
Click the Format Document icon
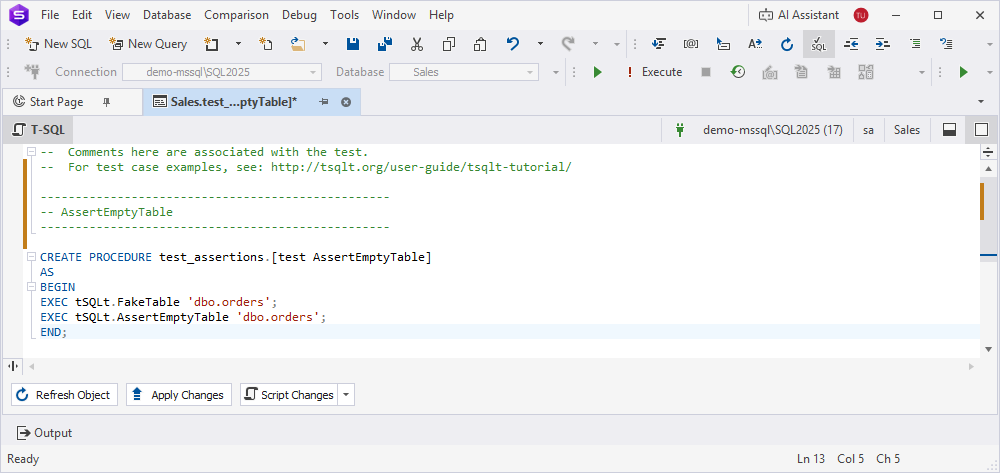(659, 44)
